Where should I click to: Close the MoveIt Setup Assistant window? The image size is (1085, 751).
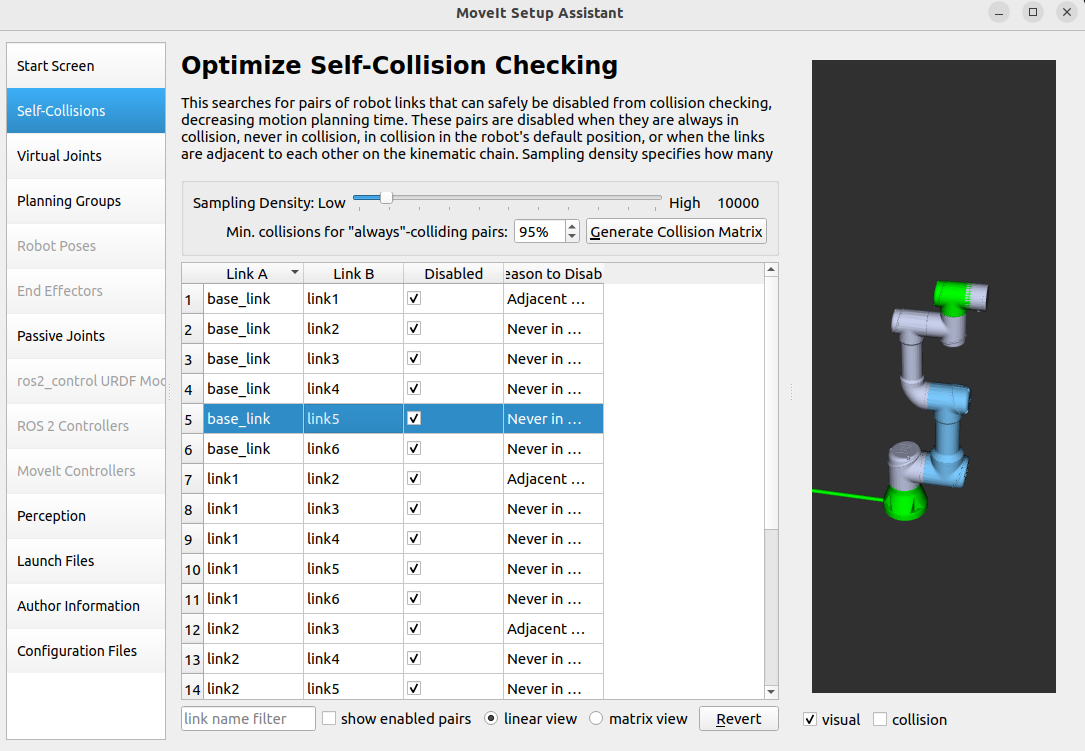(x=1067, y=12)
